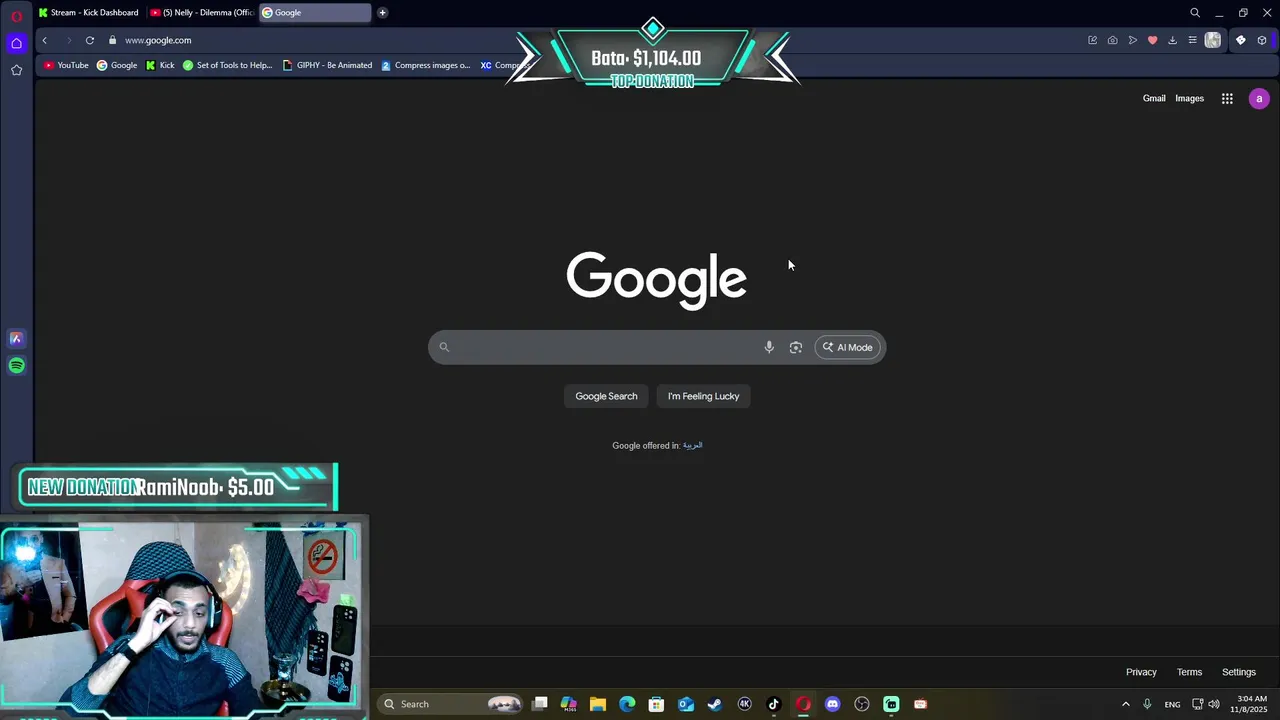Open the volume speaker tray icon
Viewport: 1280px width, 720px height.
(1214, 704)
